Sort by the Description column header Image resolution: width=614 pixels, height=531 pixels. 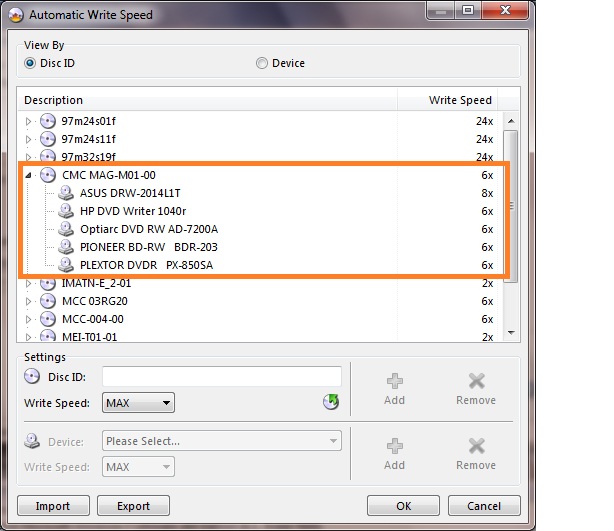[208, 100]
